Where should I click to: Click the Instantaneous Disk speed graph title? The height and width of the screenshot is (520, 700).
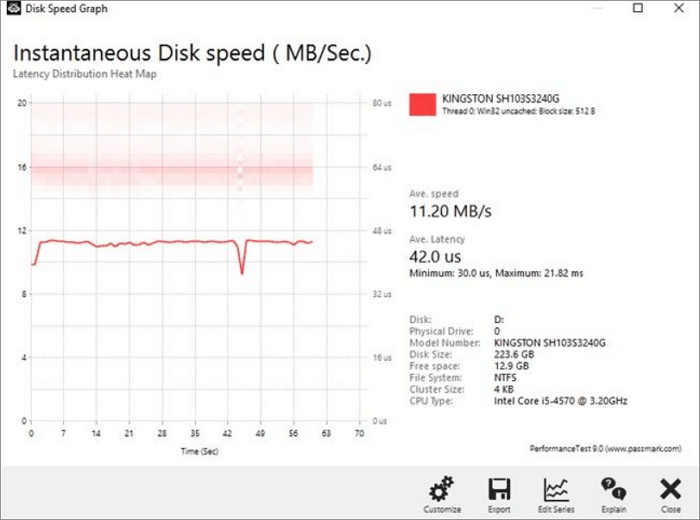[192, 53]
